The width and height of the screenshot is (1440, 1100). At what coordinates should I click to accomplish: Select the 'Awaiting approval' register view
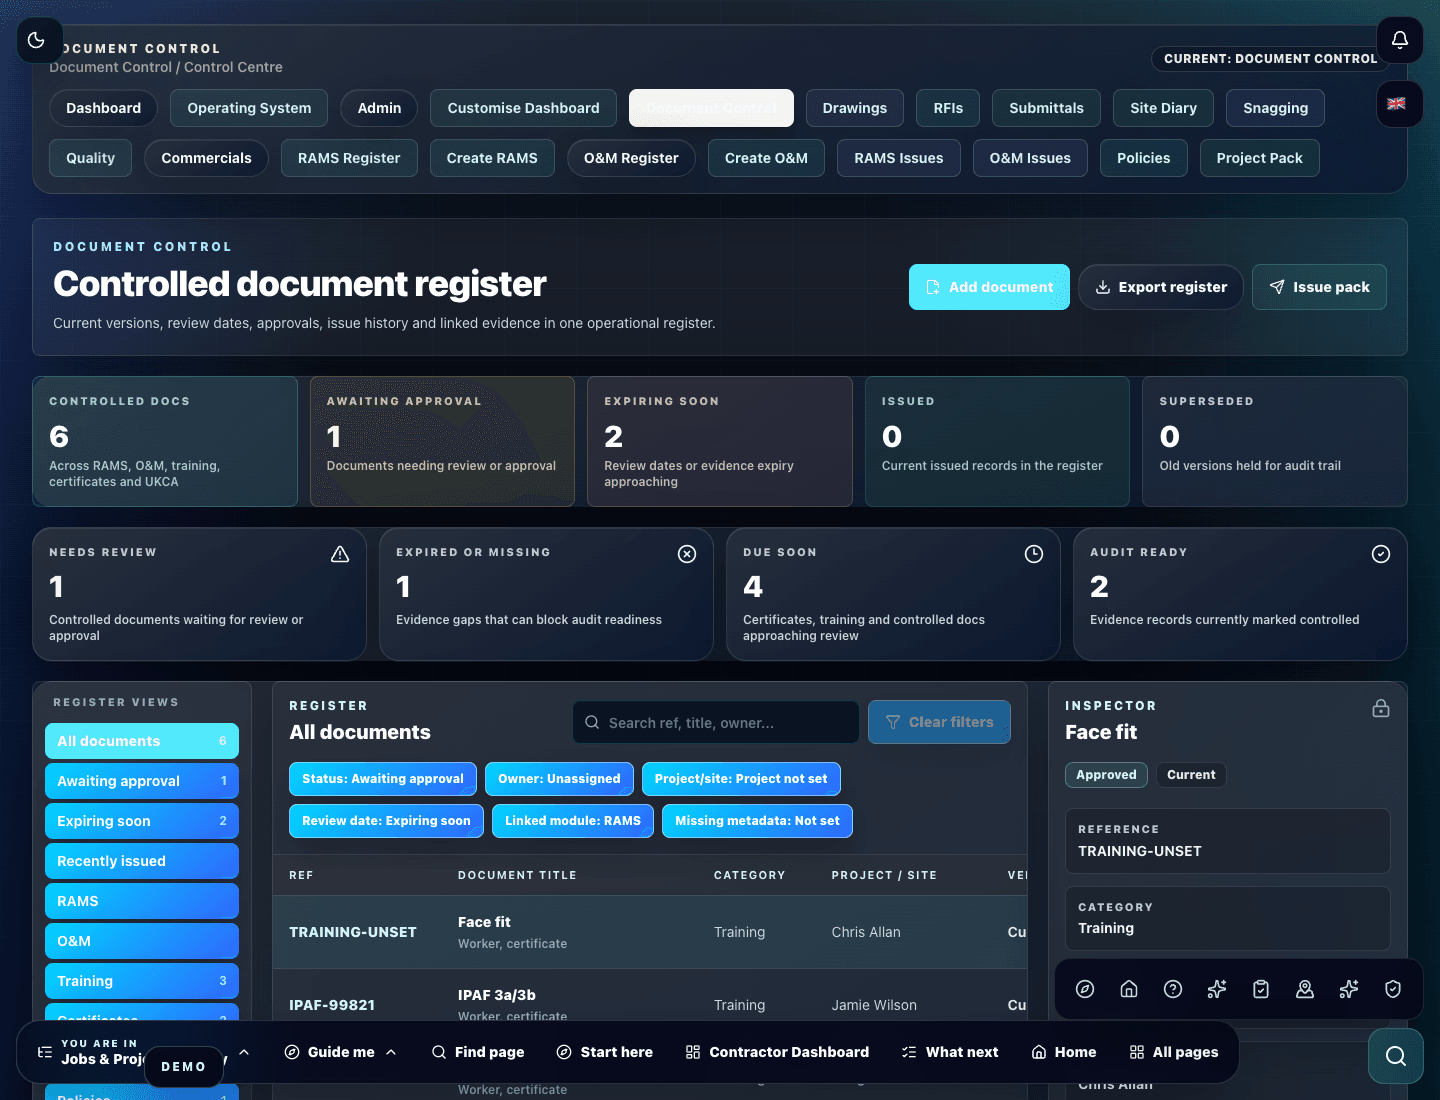click(x=142, y=781)
